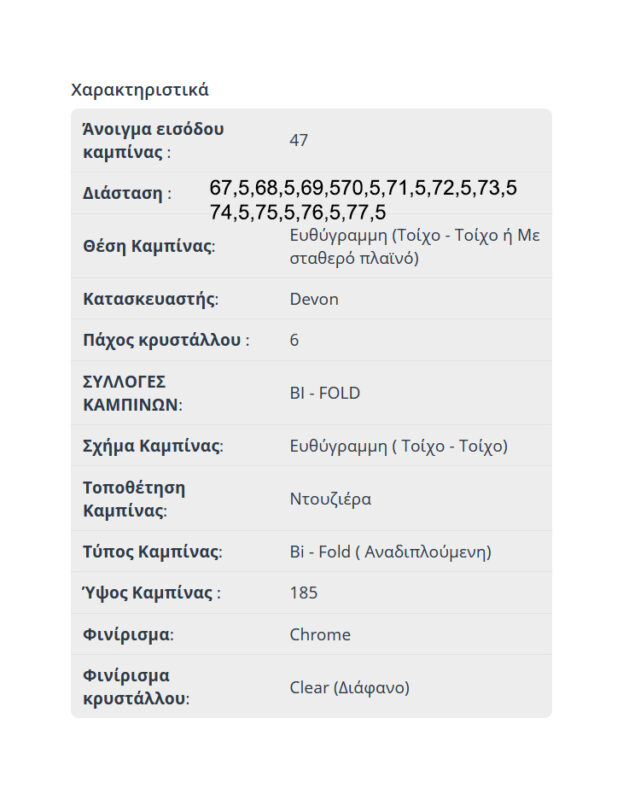Click the Σχήμα Καμπίνας label
The image size is (629, 800).
(152, 446)
